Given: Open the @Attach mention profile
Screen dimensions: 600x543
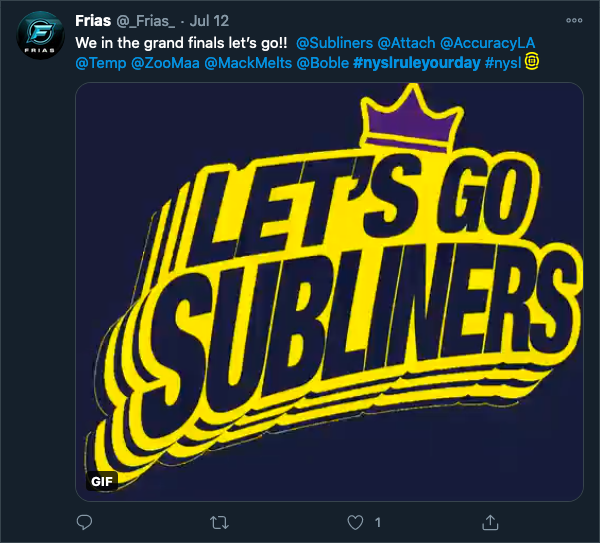Looking at the screenshot, I should 406,45.
